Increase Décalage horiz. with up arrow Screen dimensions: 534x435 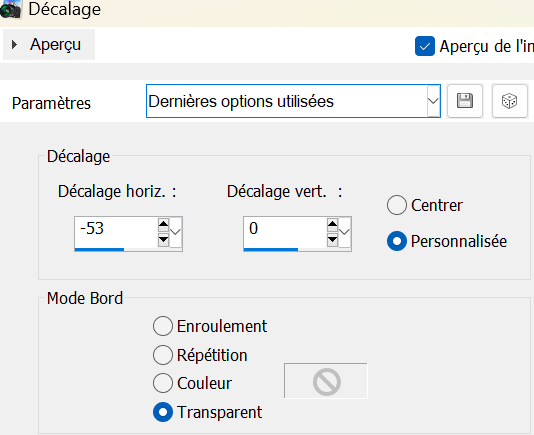(x=163, y=224)
